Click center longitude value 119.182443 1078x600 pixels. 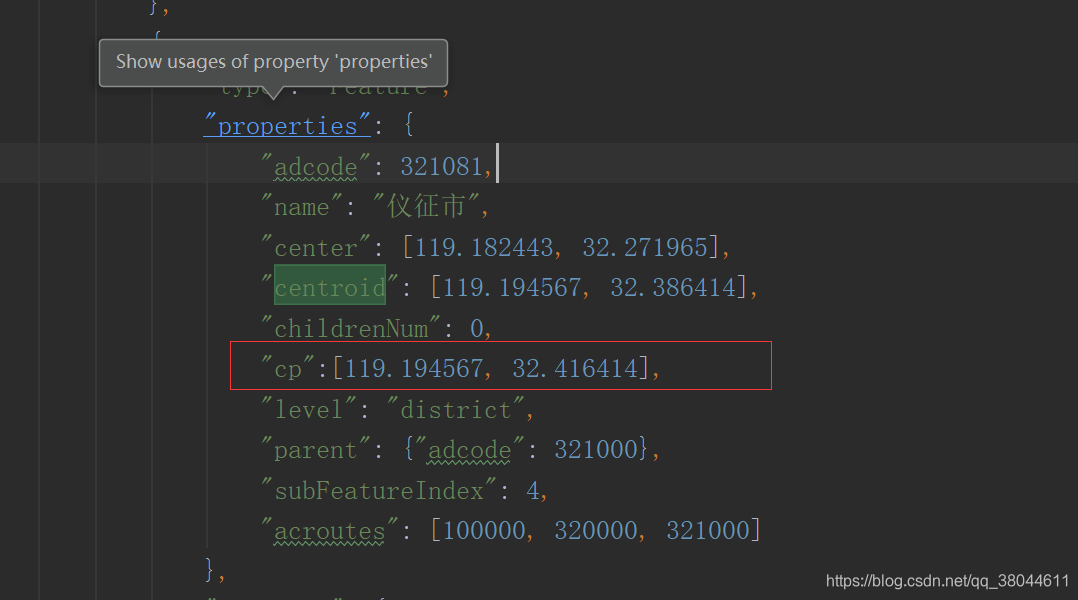tap(484, 247)
